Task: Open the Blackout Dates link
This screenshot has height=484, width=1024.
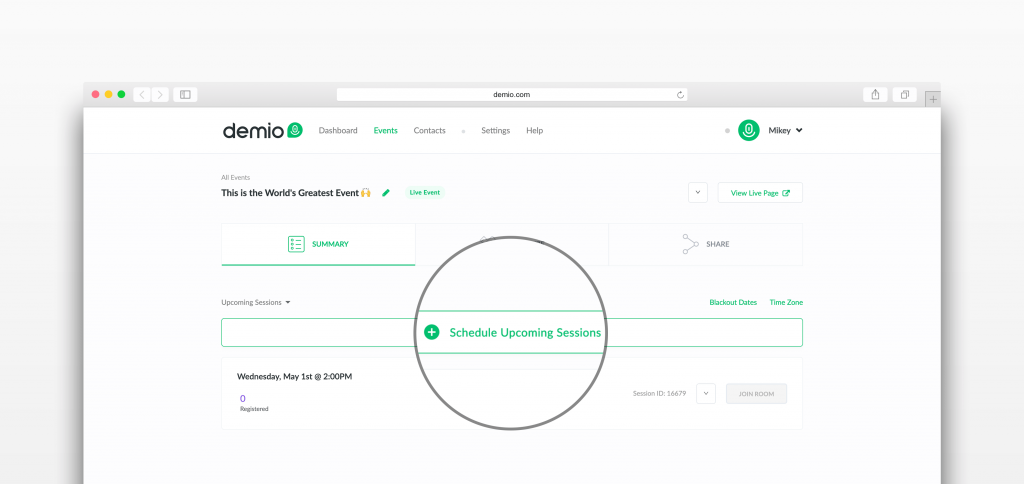Action: coord(733,302)
